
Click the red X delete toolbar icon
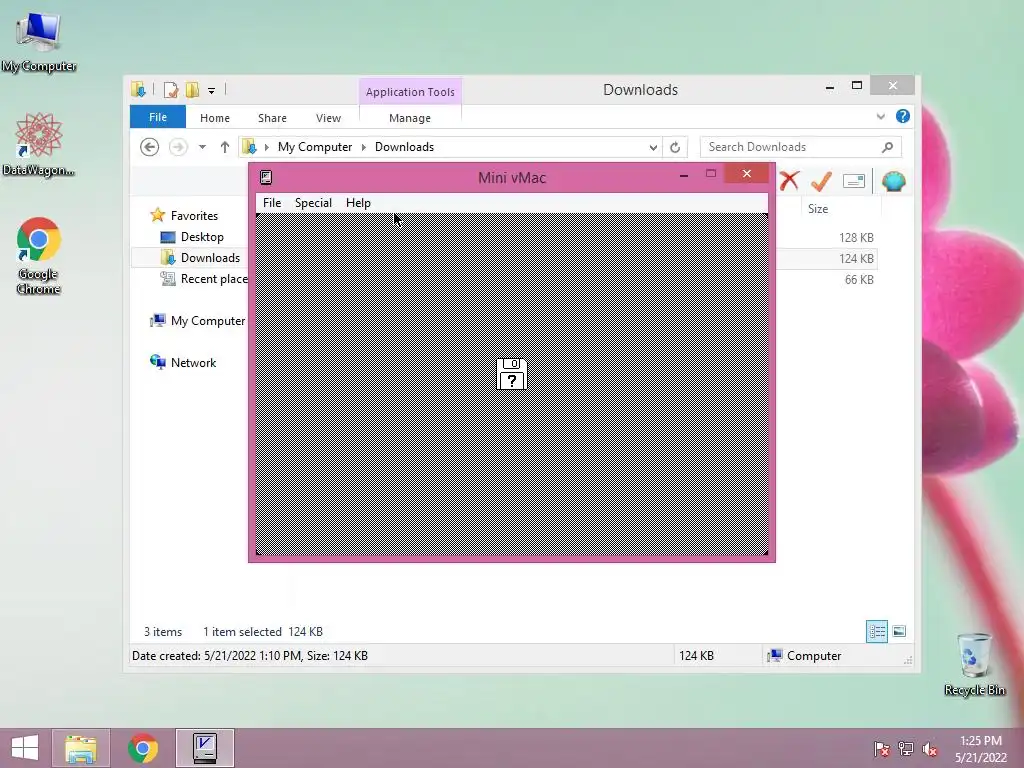click(789, 181)
